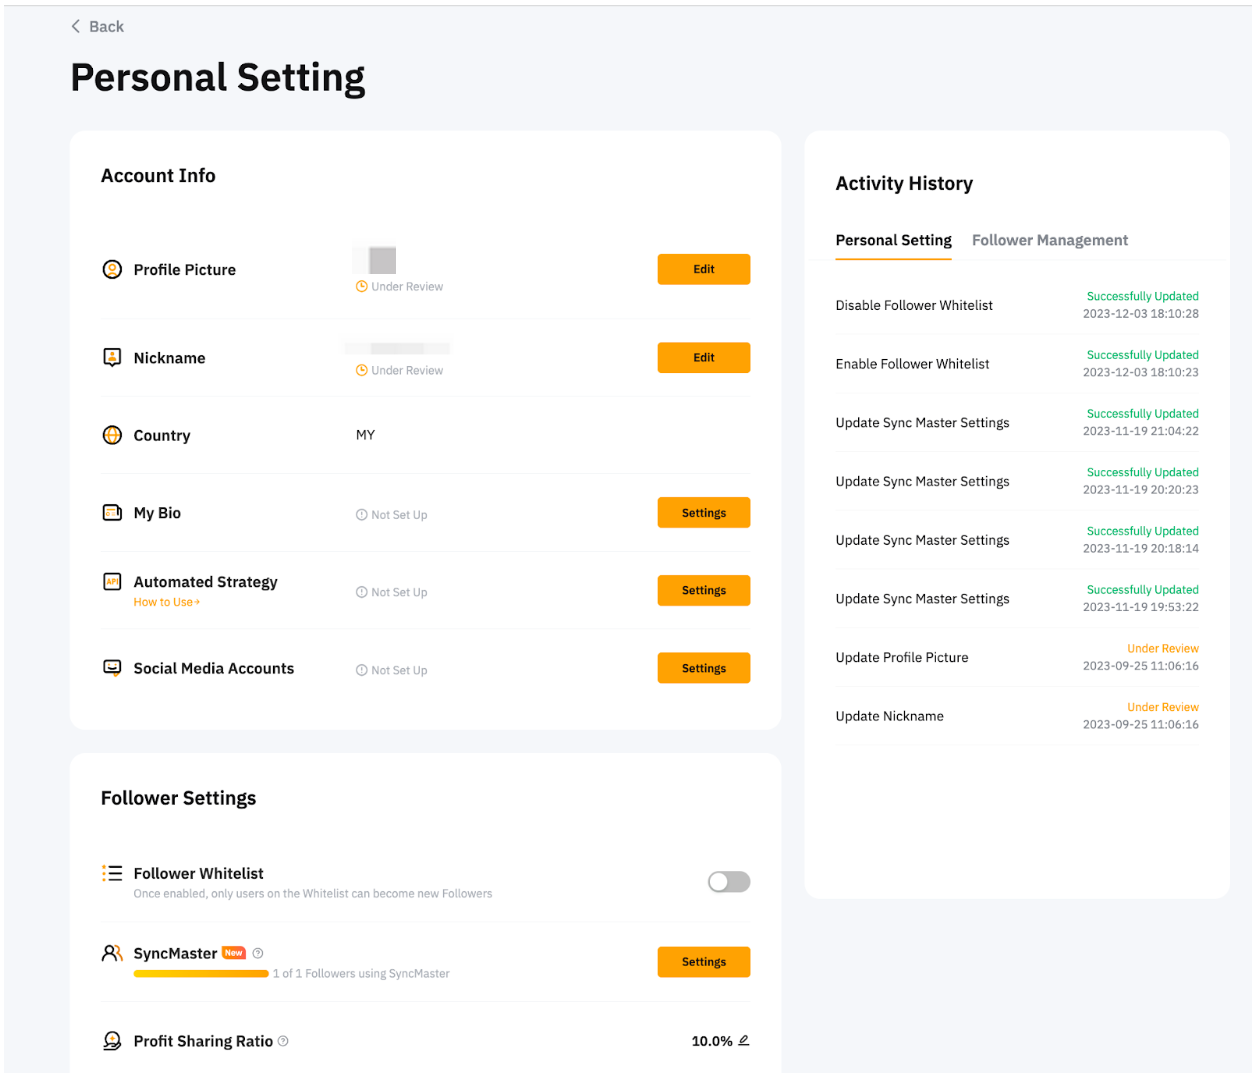Click the Automated Strategy API icon
The height and width of the screenshot is (1078, 1252).
(x=112, y=582)
